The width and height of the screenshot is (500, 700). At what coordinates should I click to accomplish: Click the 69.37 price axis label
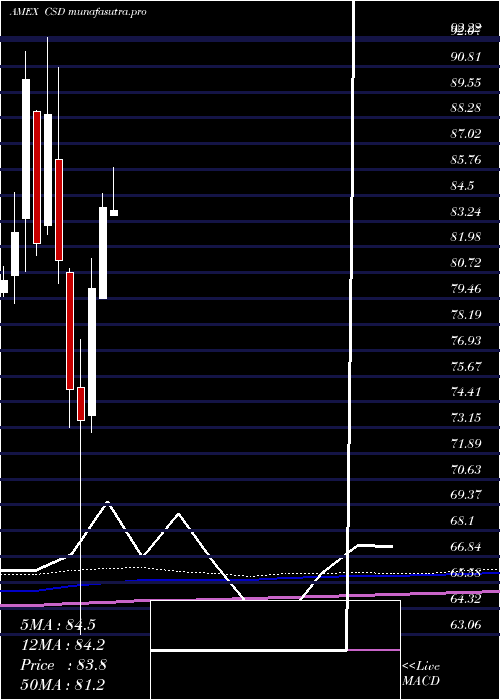pyautogui.click(x=466, y=495)
